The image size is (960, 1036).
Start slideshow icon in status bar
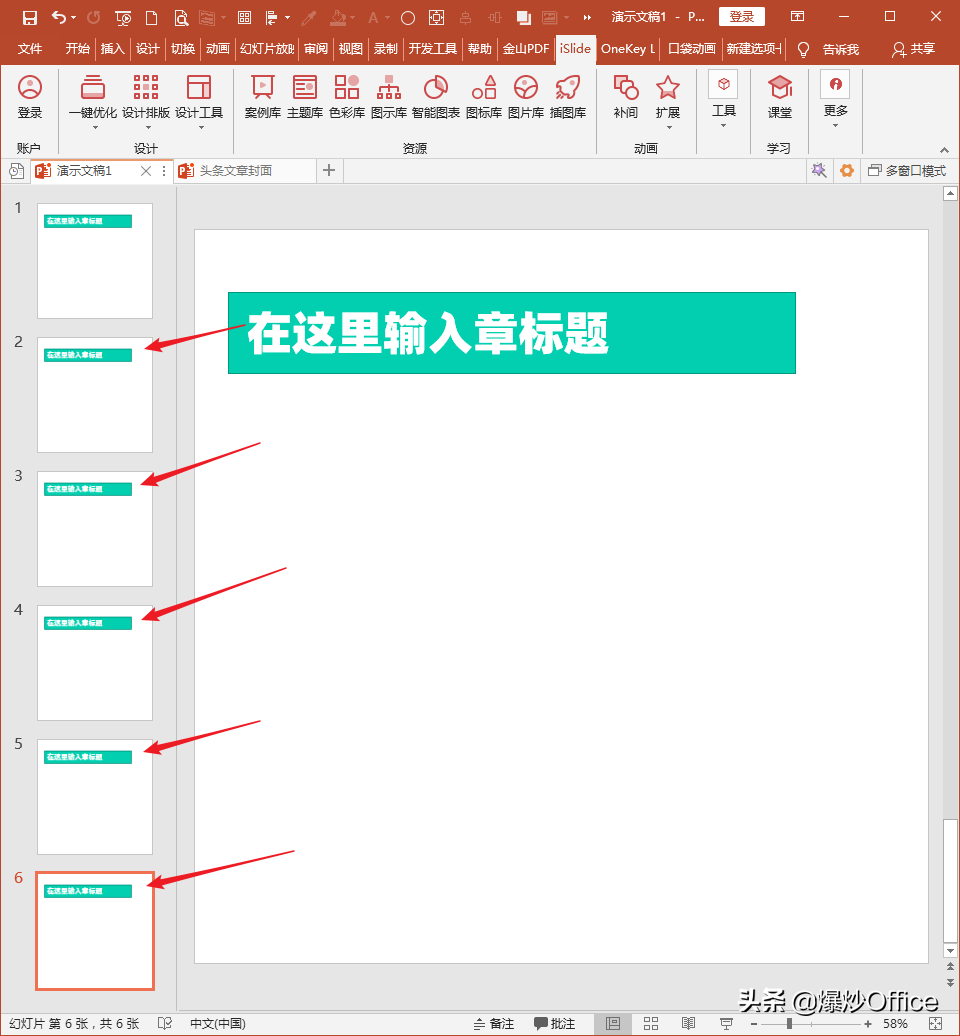726,1023
